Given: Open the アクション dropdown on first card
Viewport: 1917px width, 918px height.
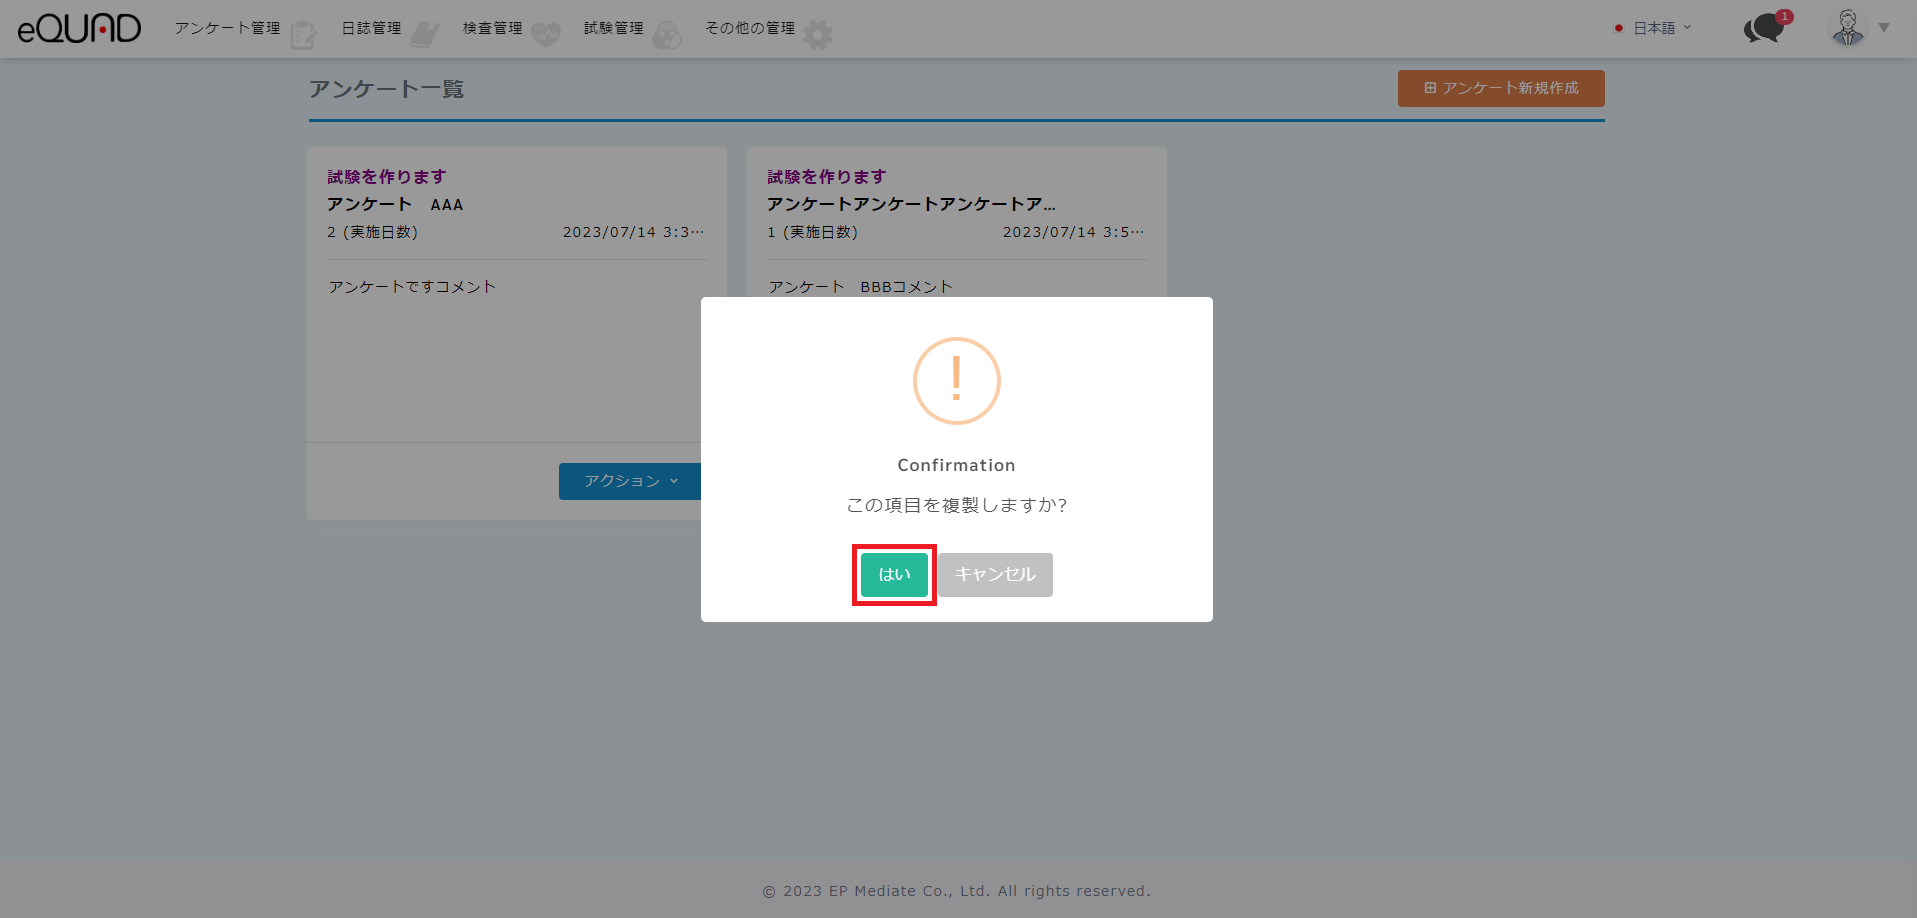Looking at the screenshot, I should tap(630, 481).
